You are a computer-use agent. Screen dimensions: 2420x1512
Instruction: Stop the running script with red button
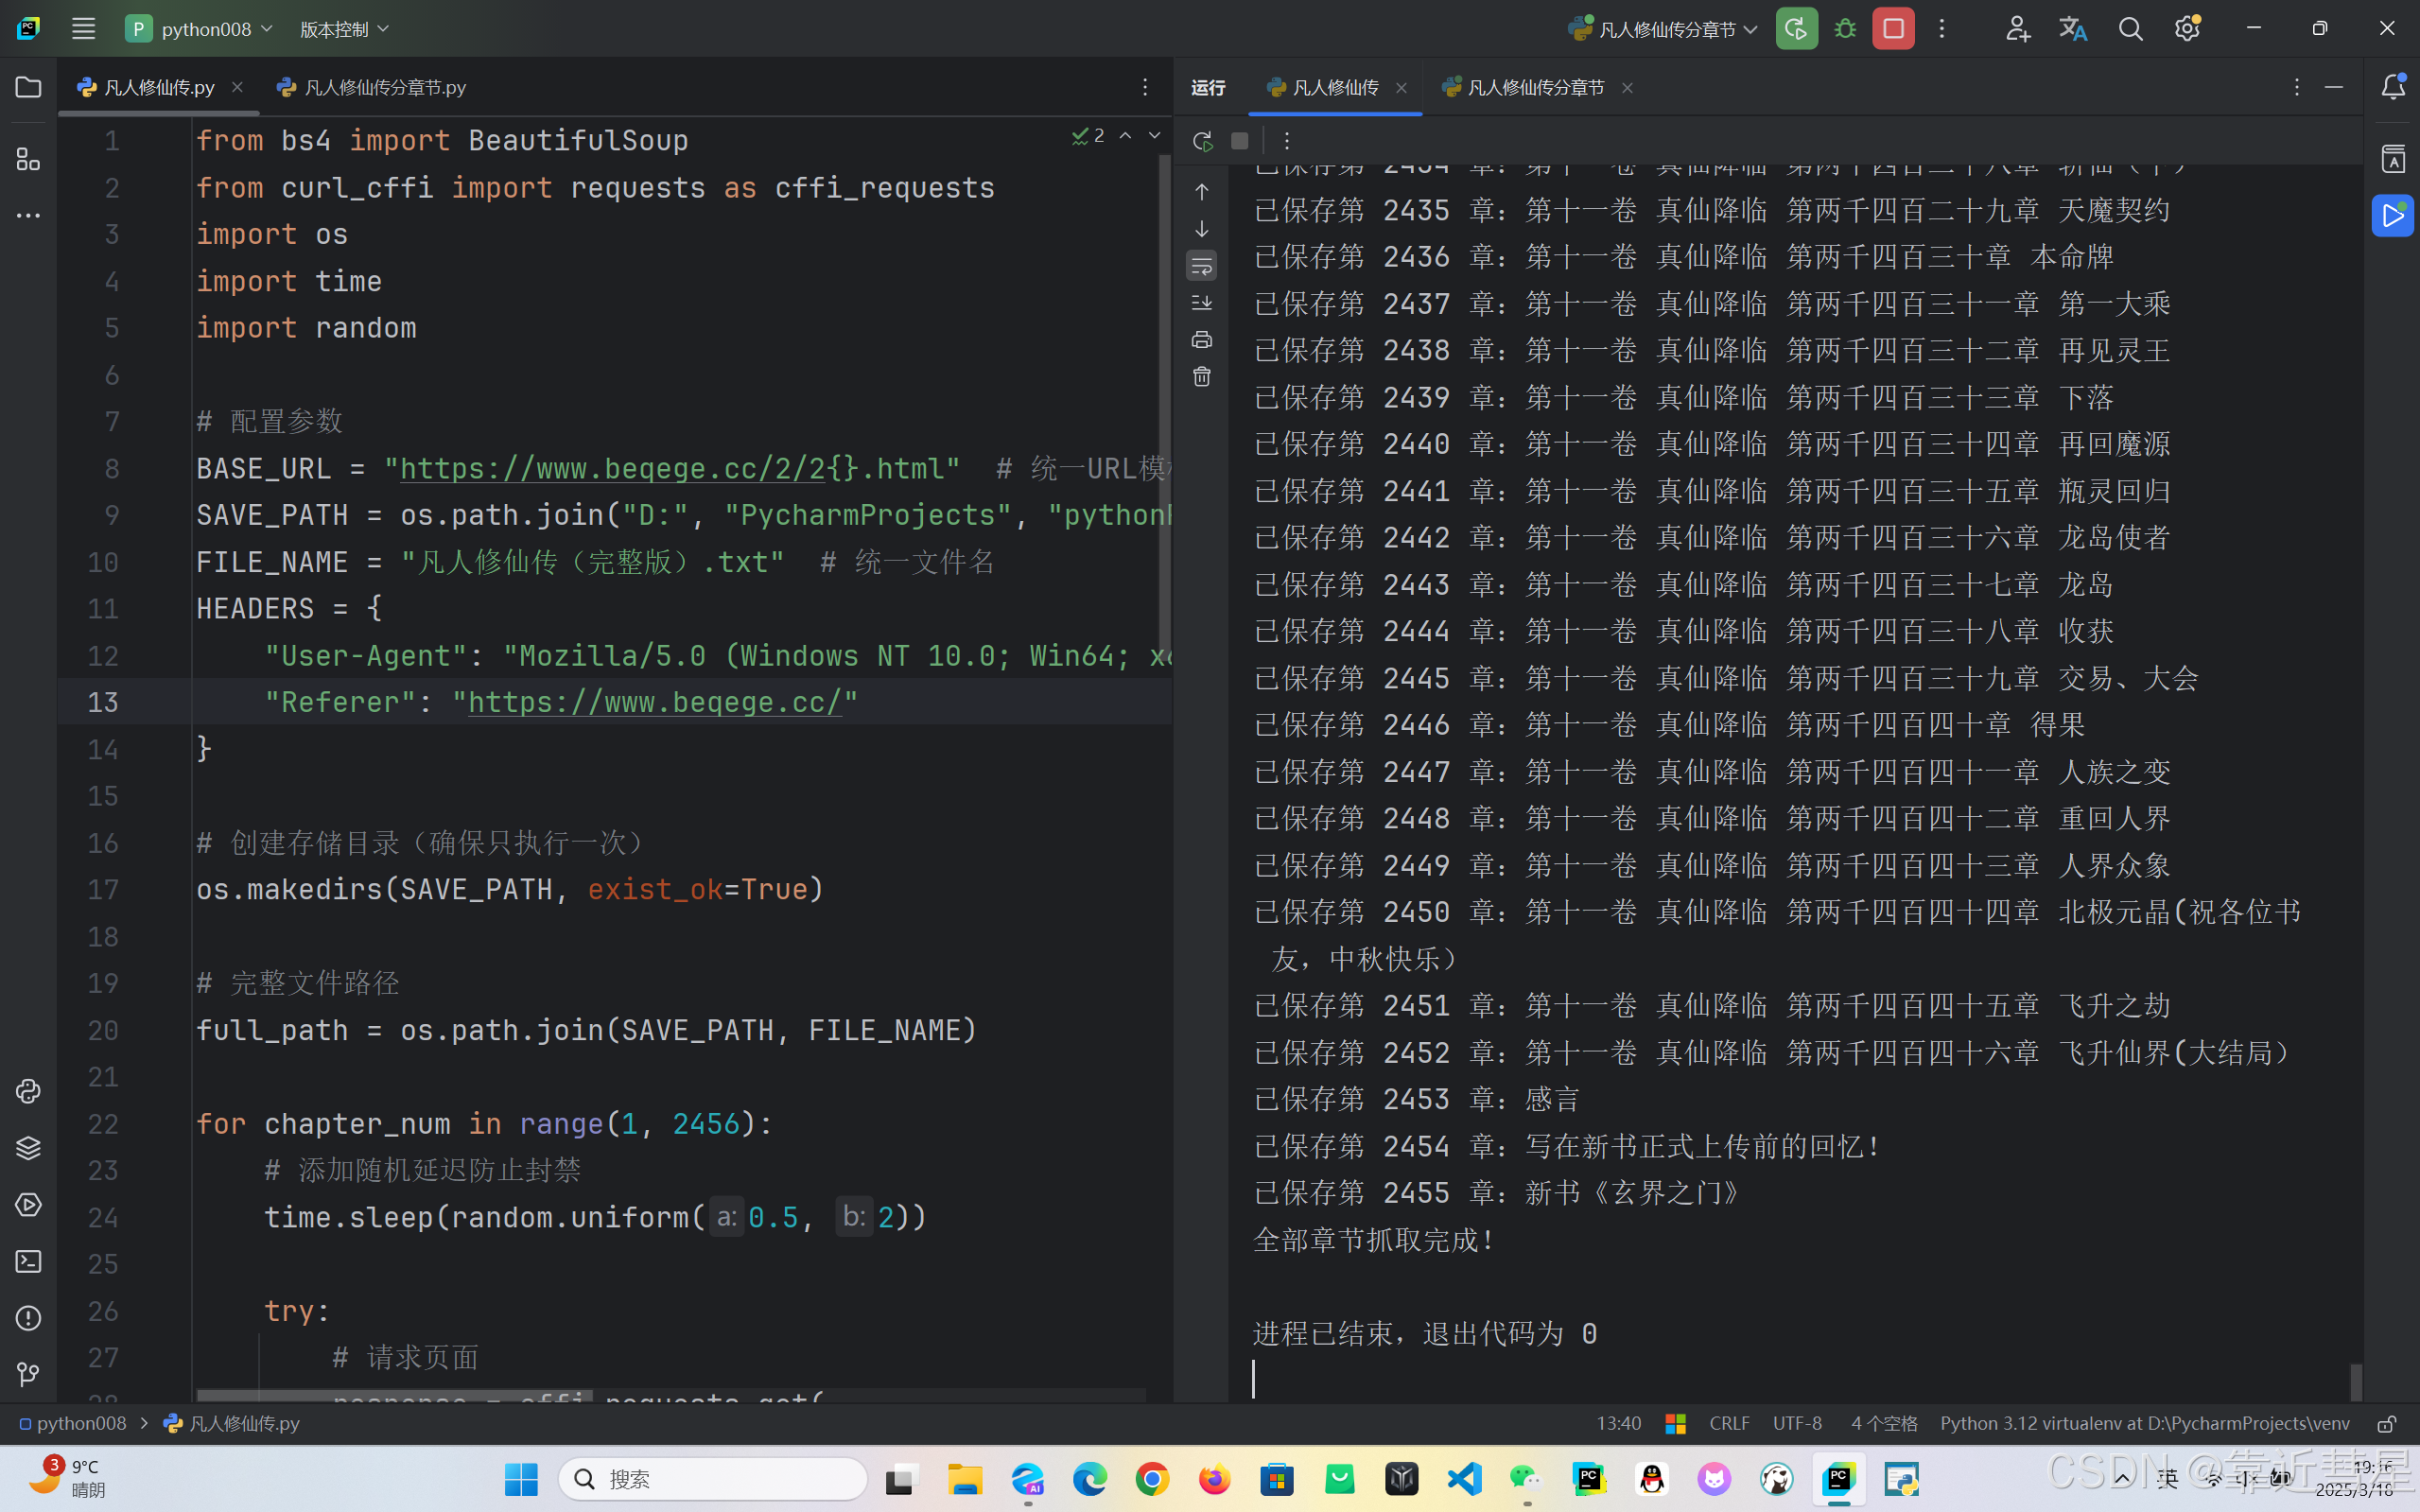(1893, 29)
